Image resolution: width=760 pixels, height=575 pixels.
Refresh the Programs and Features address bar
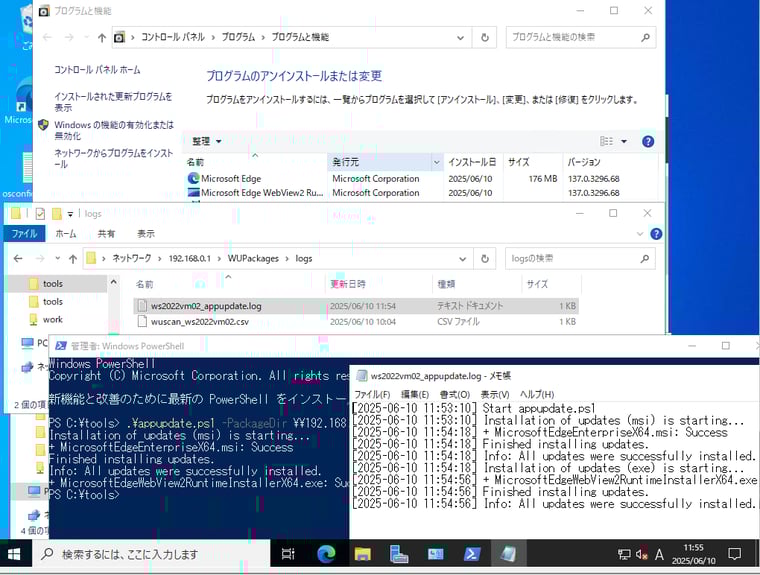[x=485, y=37]
